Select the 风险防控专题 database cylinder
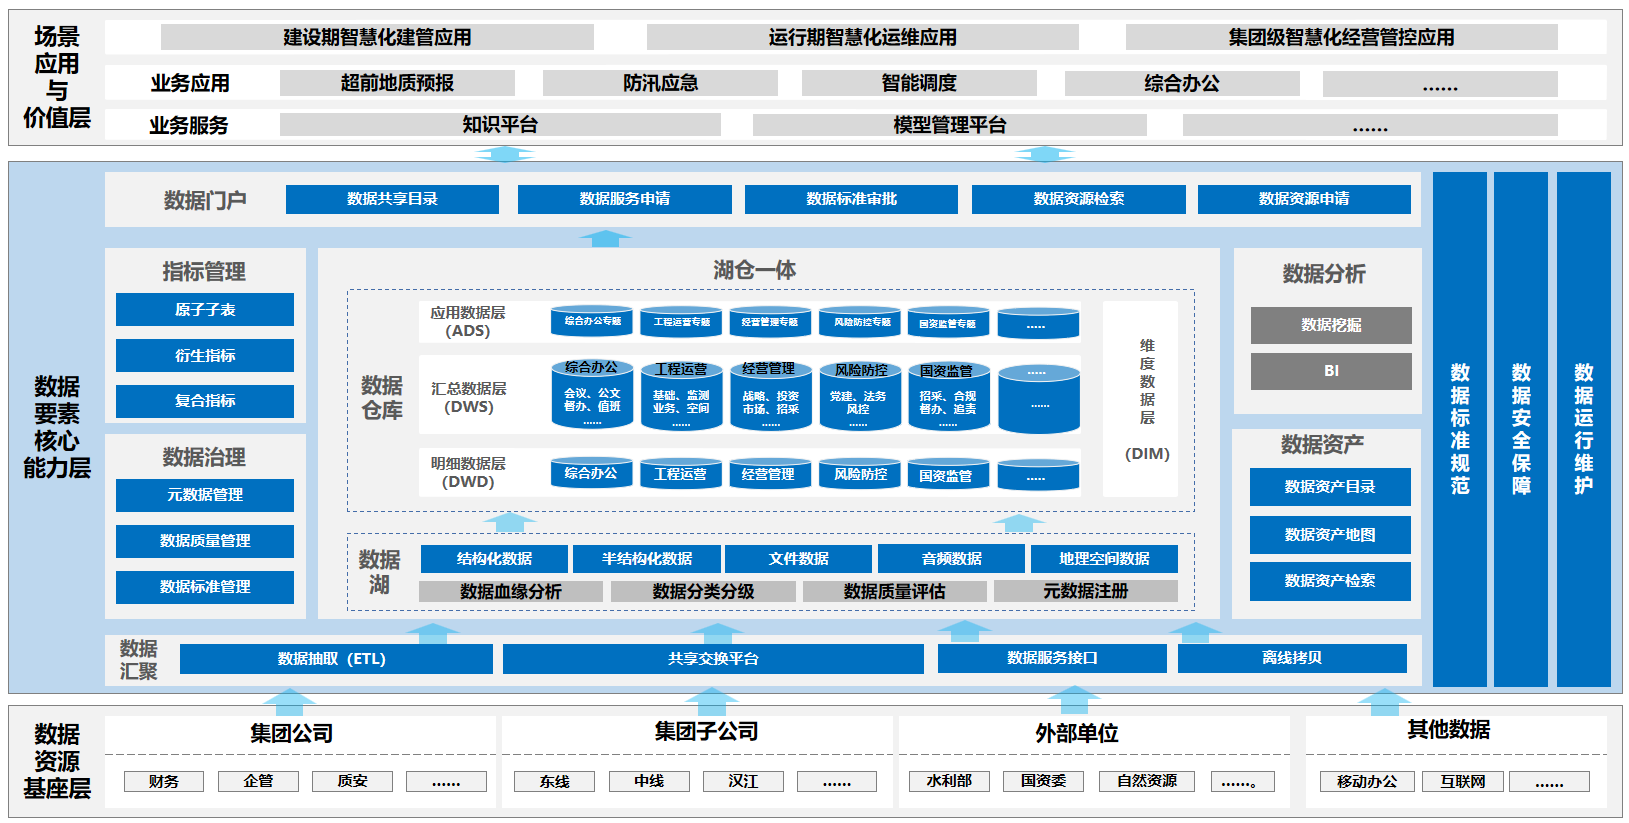This screenshot has height=823, width=1629. [860, 322]
